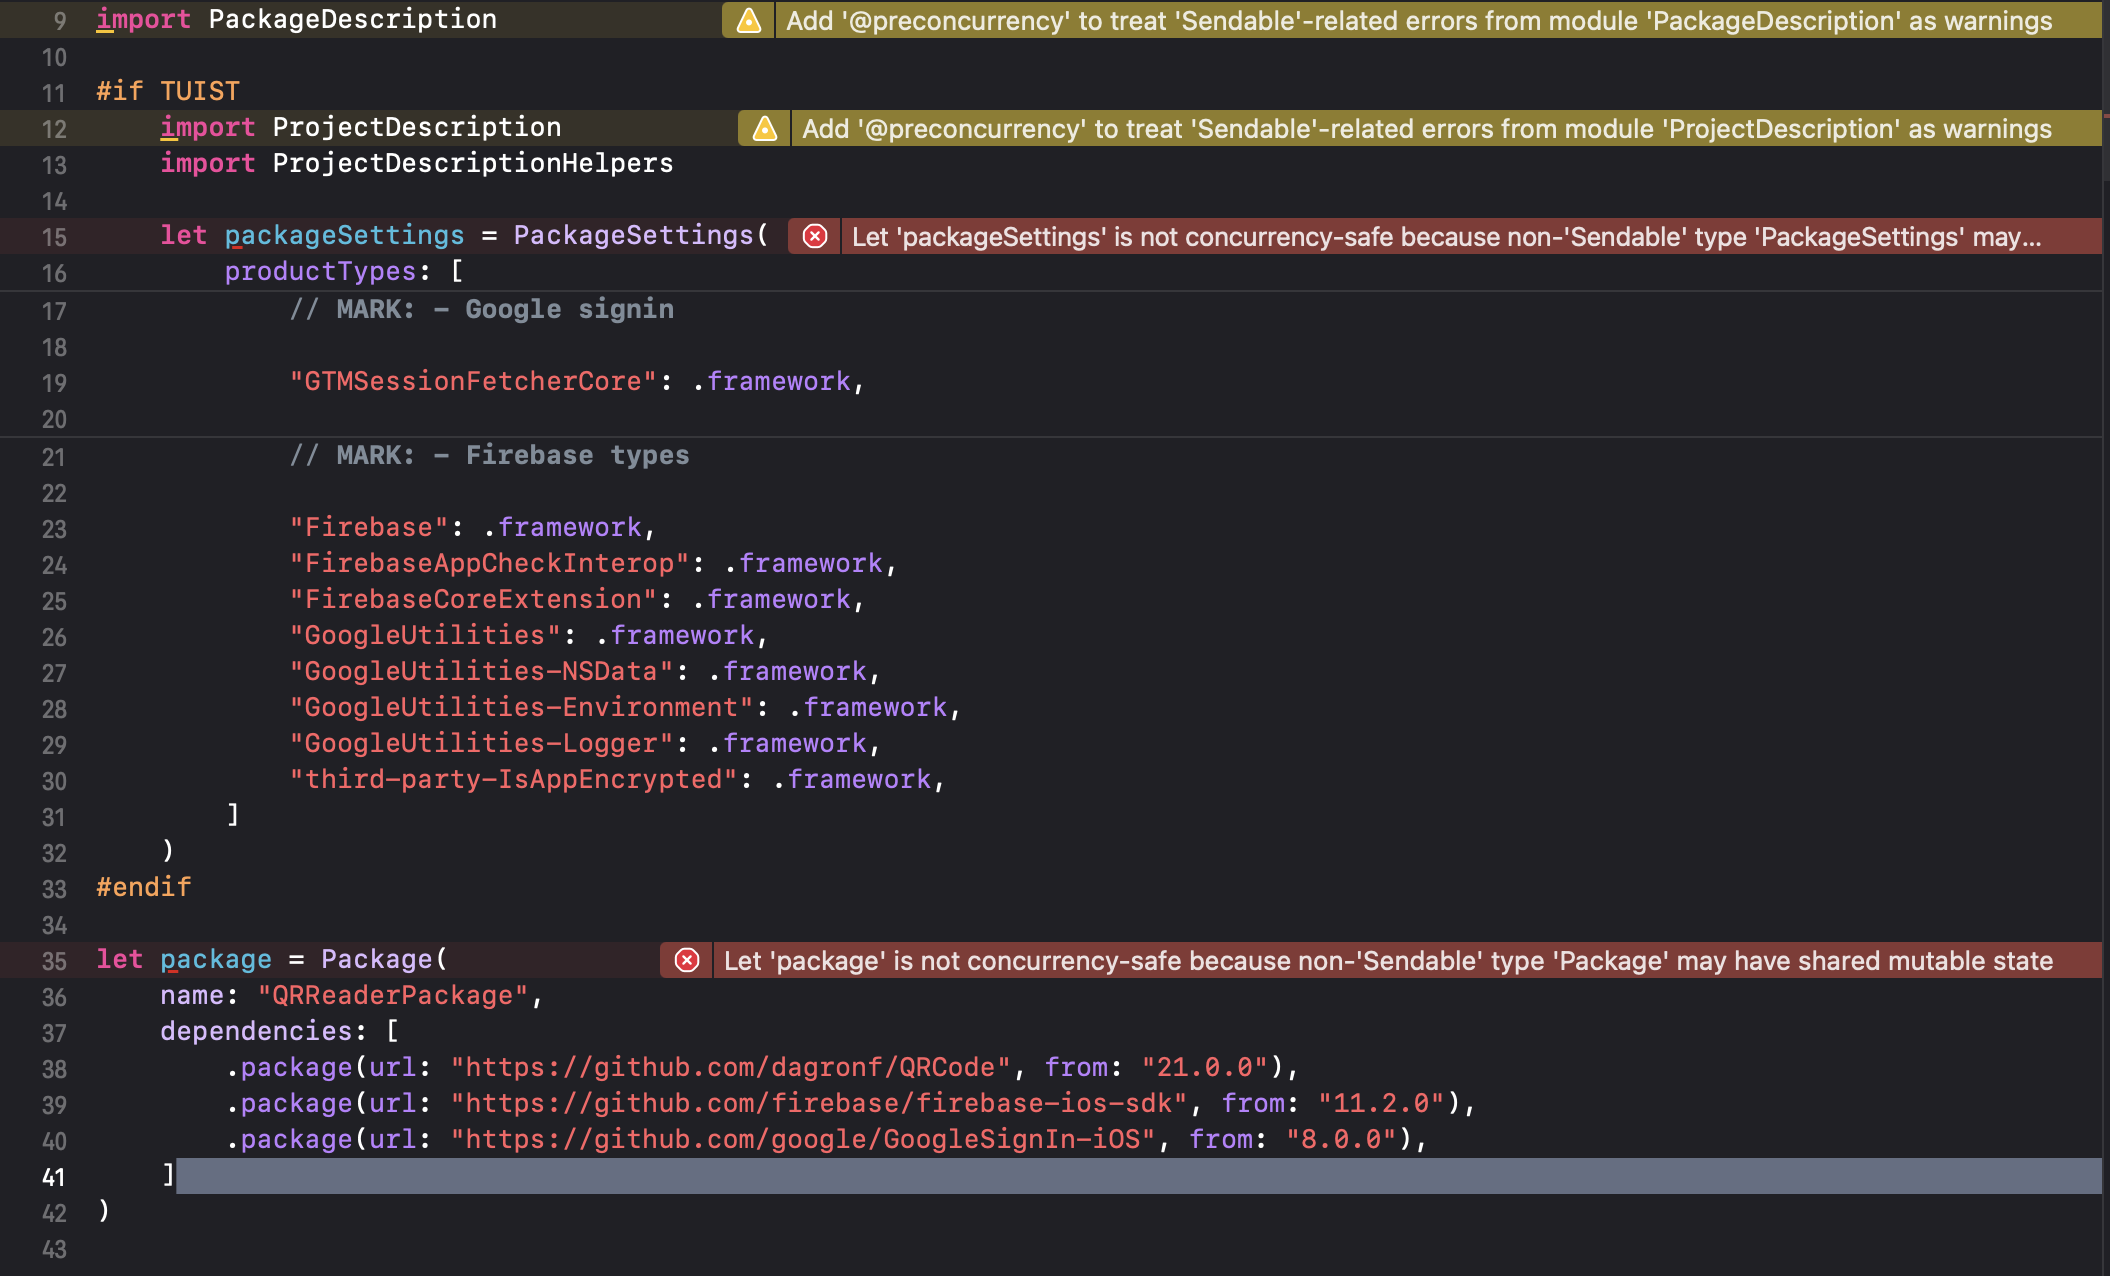Click the red error icon for packageSettings
The height and width of the screenshot is (1276, 2110).
815,237
